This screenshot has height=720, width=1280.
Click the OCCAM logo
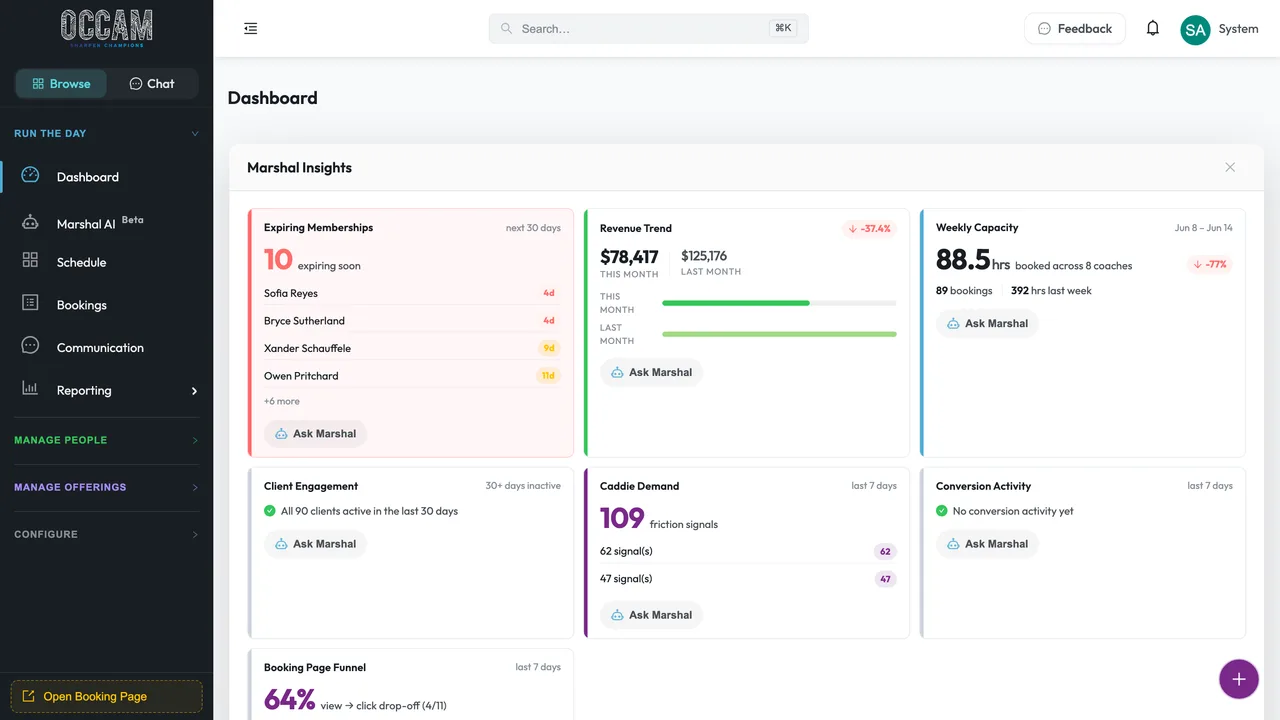pyautogui.click(x=107, y=29)
